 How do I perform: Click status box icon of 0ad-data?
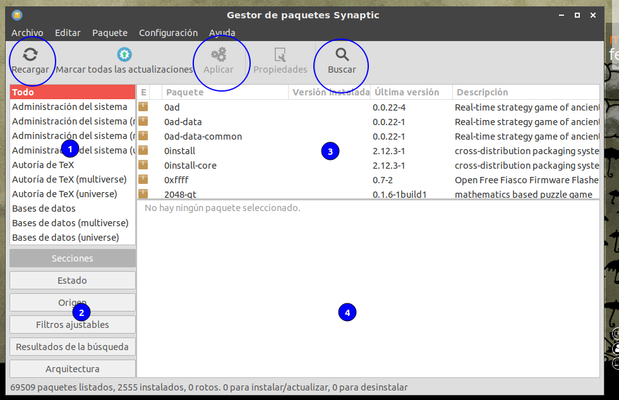[x=143, y=121]
